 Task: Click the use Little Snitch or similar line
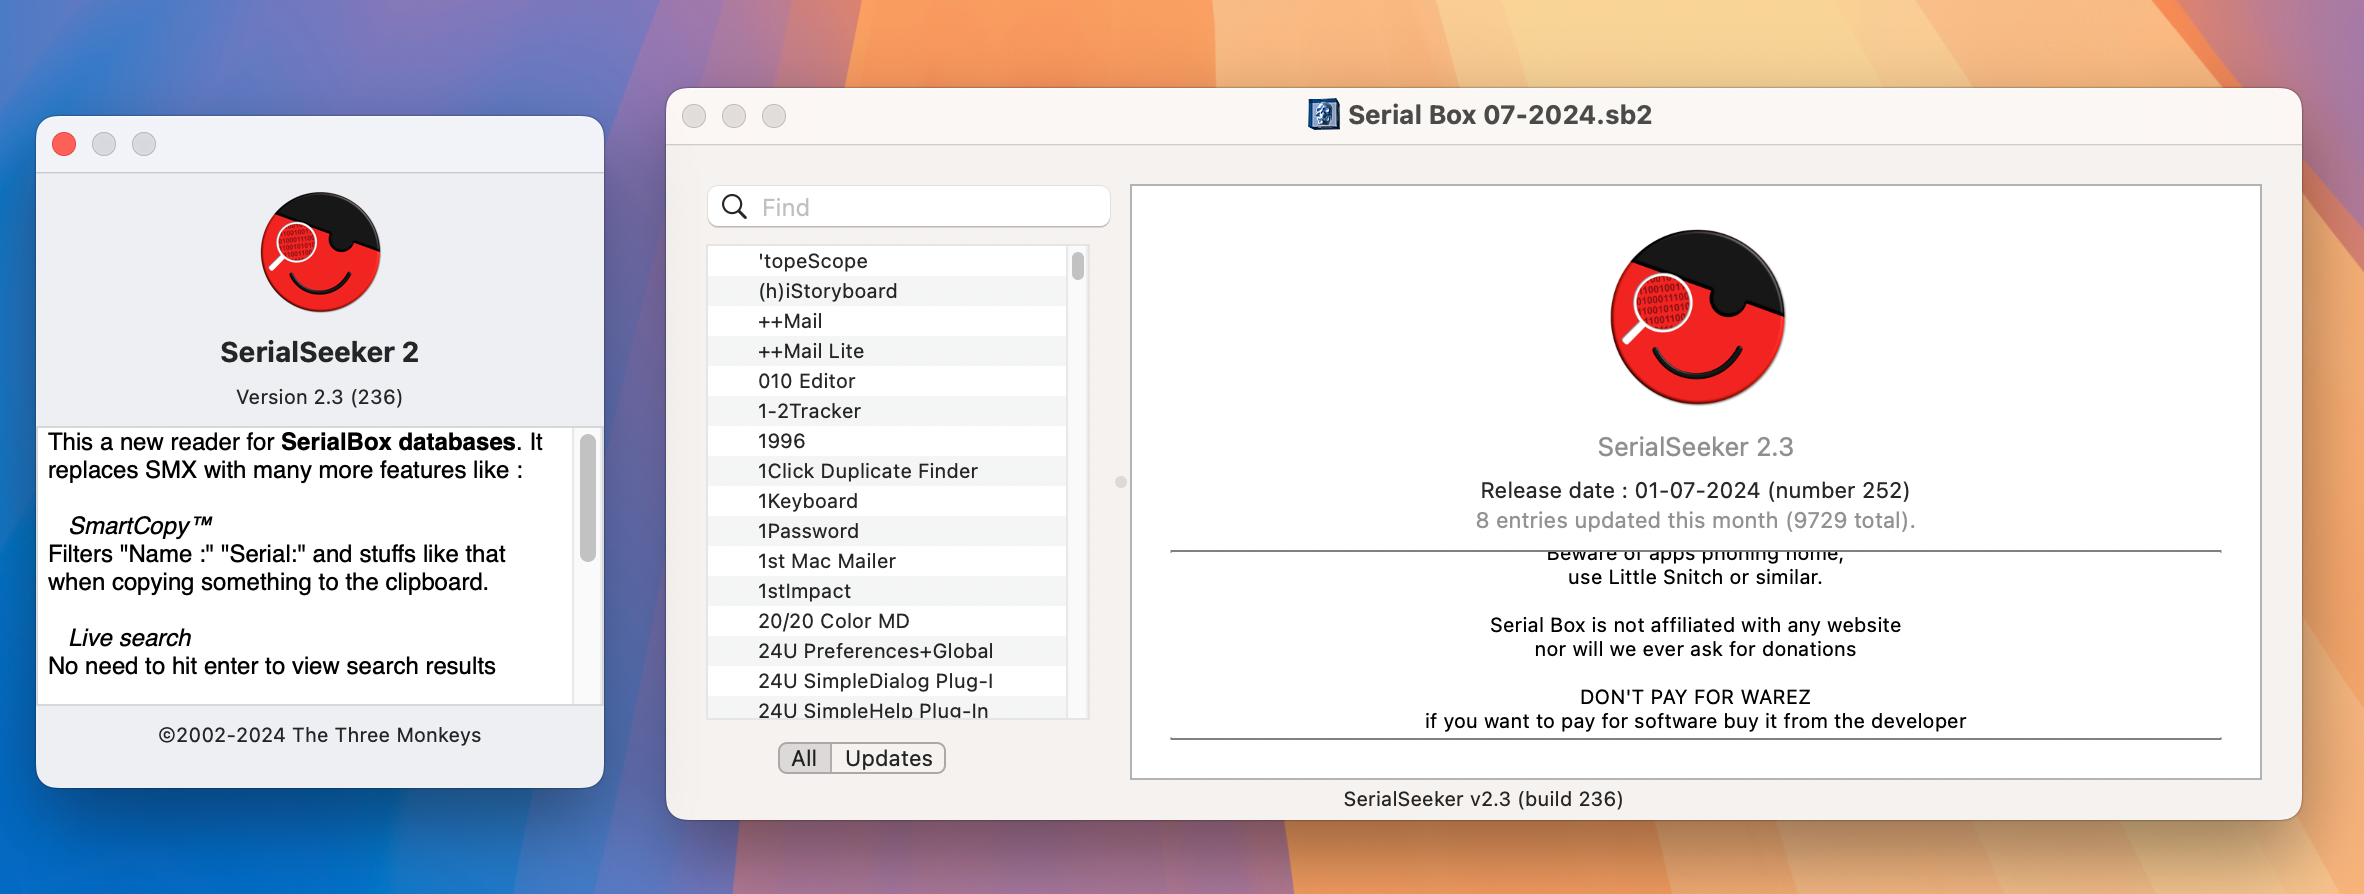click(x=1695, y=577)
